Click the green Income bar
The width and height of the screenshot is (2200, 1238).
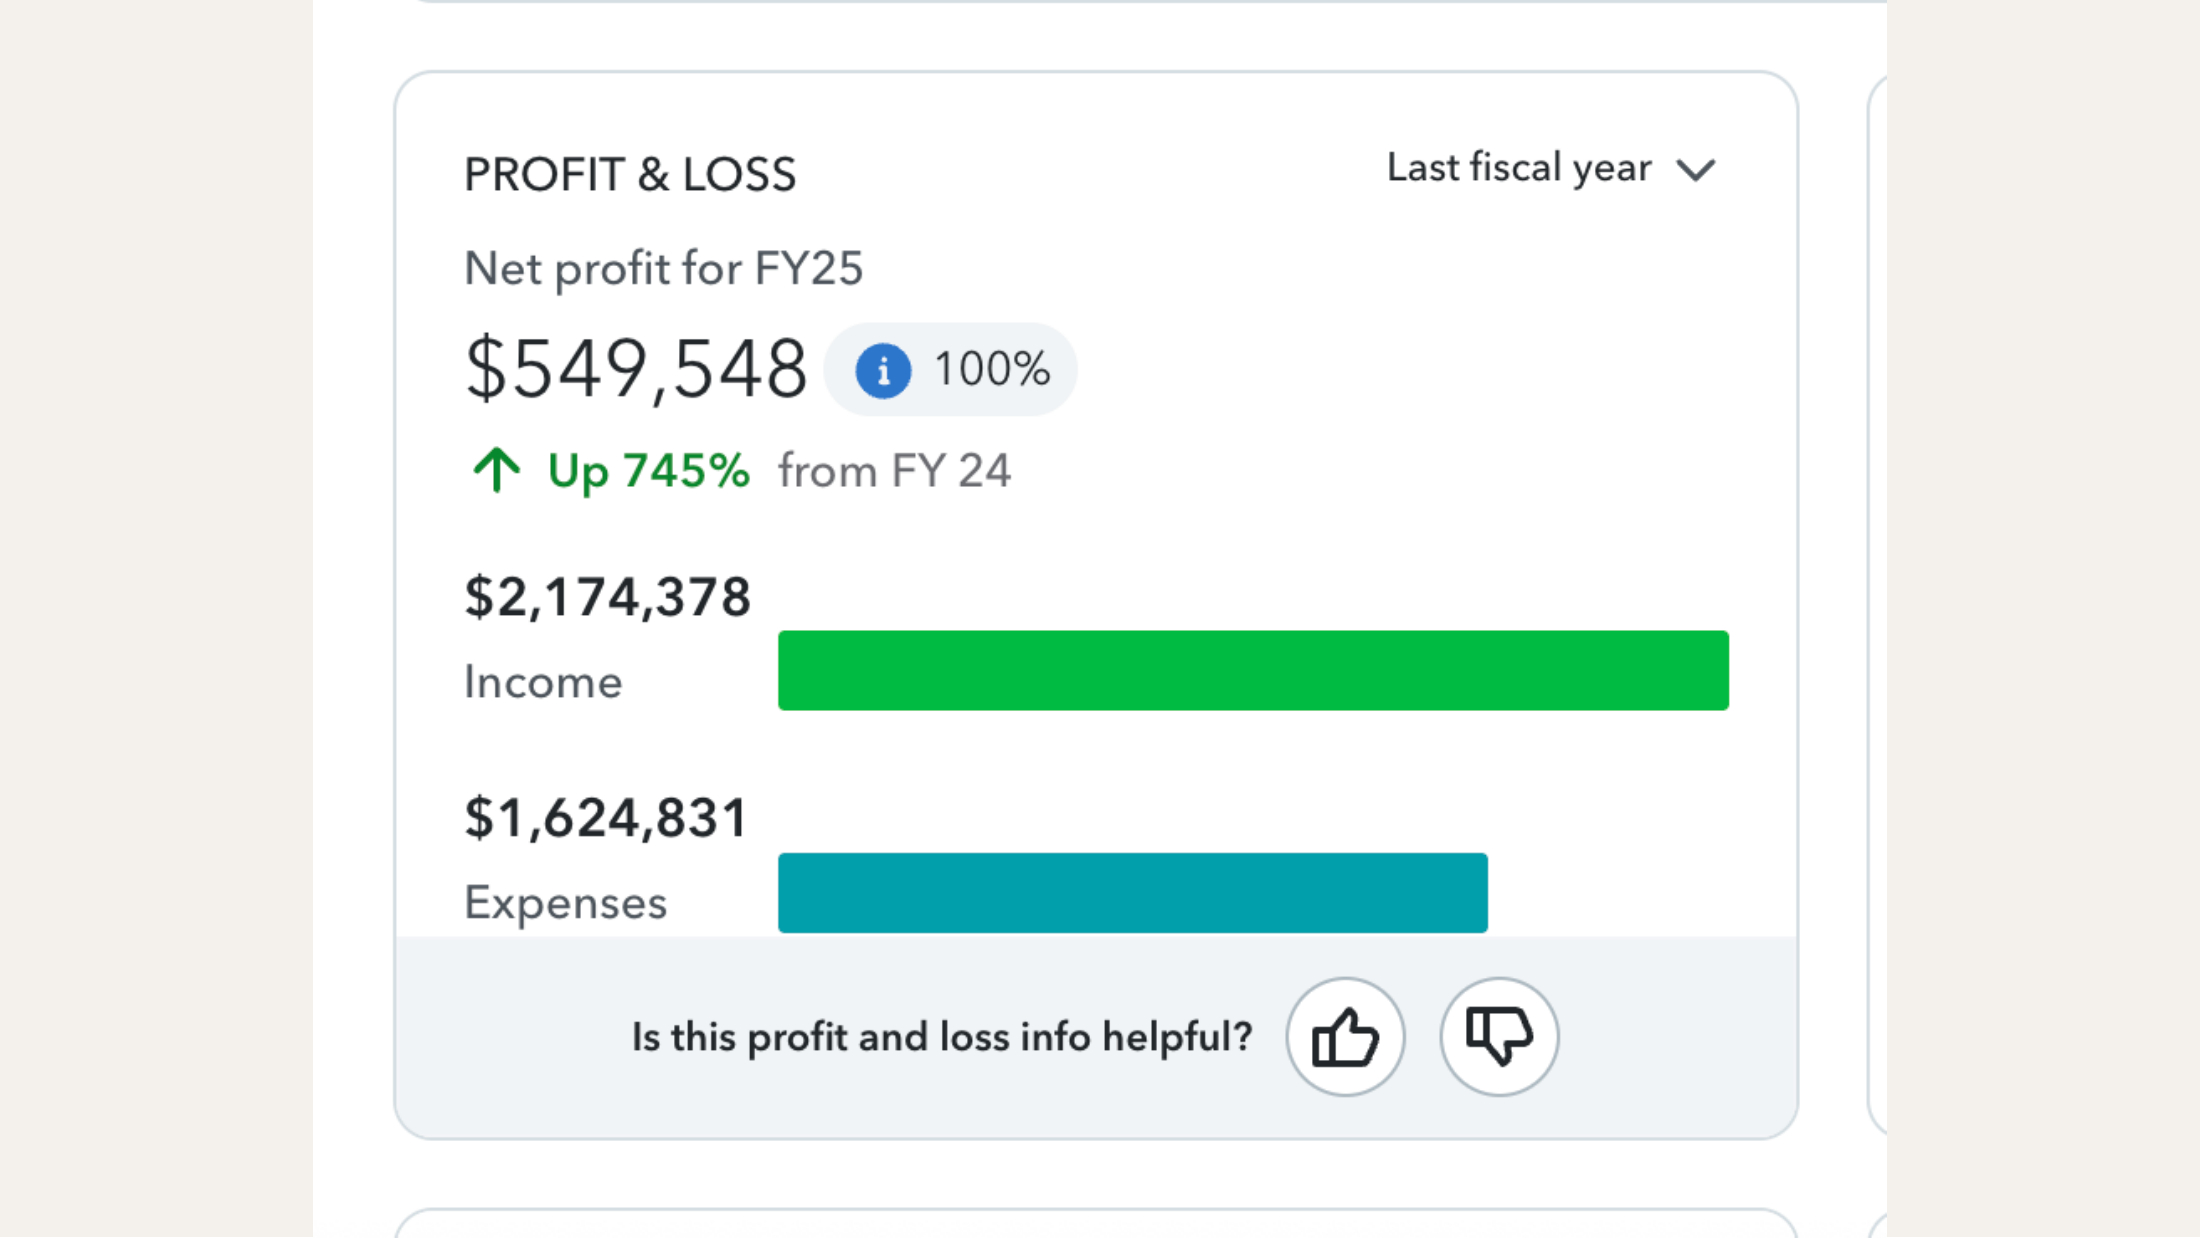point(1253,670)
